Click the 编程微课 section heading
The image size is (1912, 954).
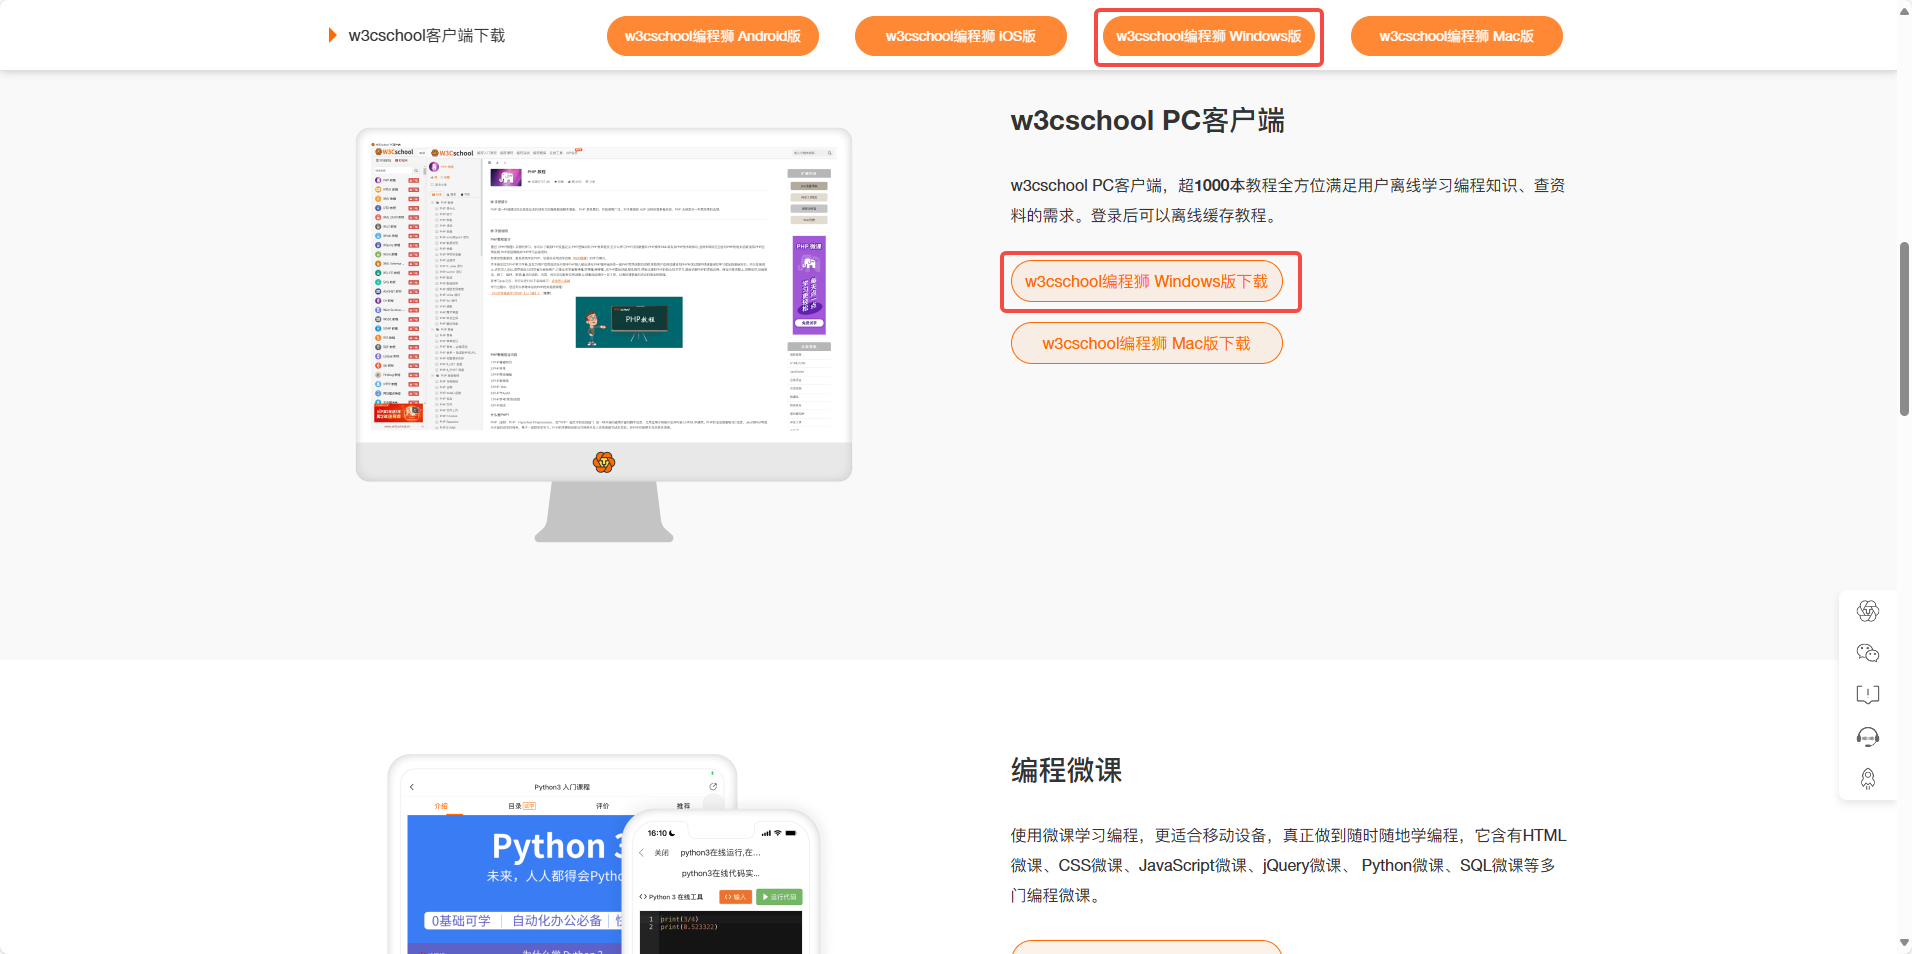pos(1066,771)
